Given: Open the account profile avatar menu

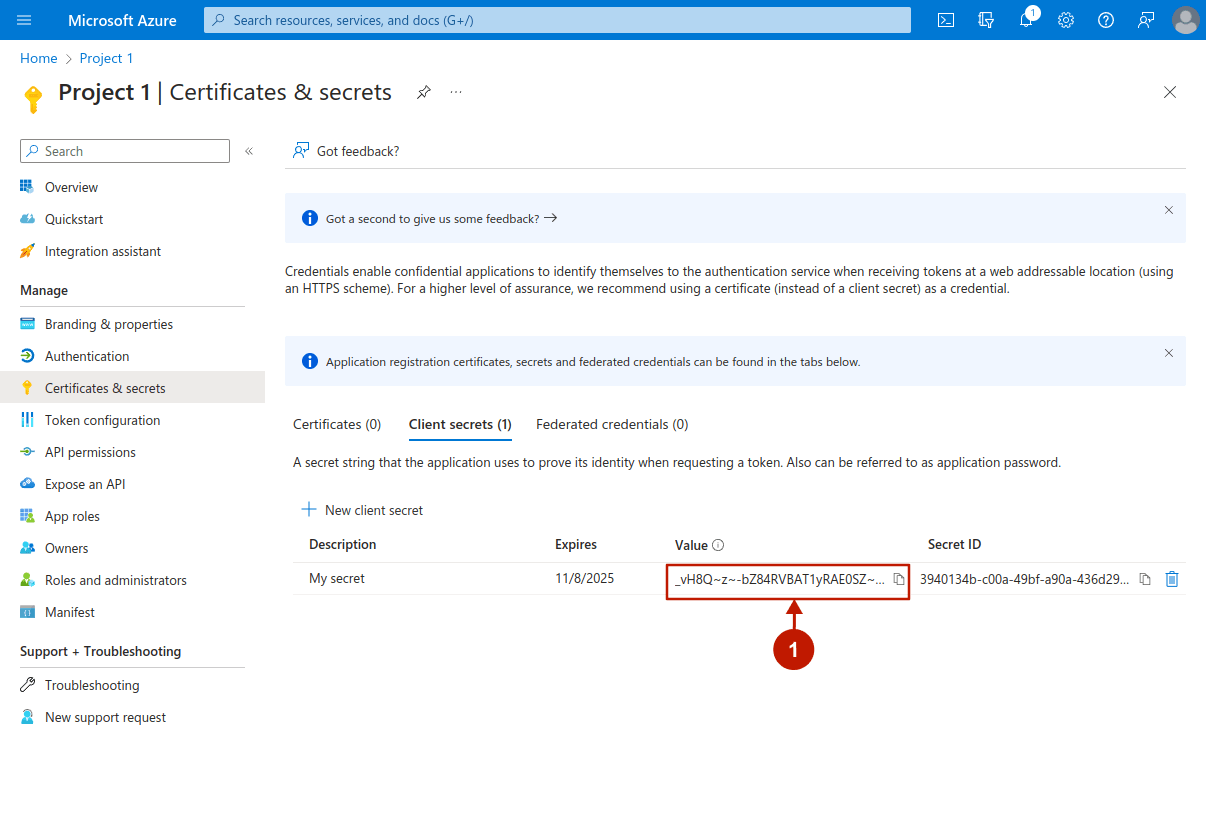Looking at the screenshot, I should coord(1185,20).
